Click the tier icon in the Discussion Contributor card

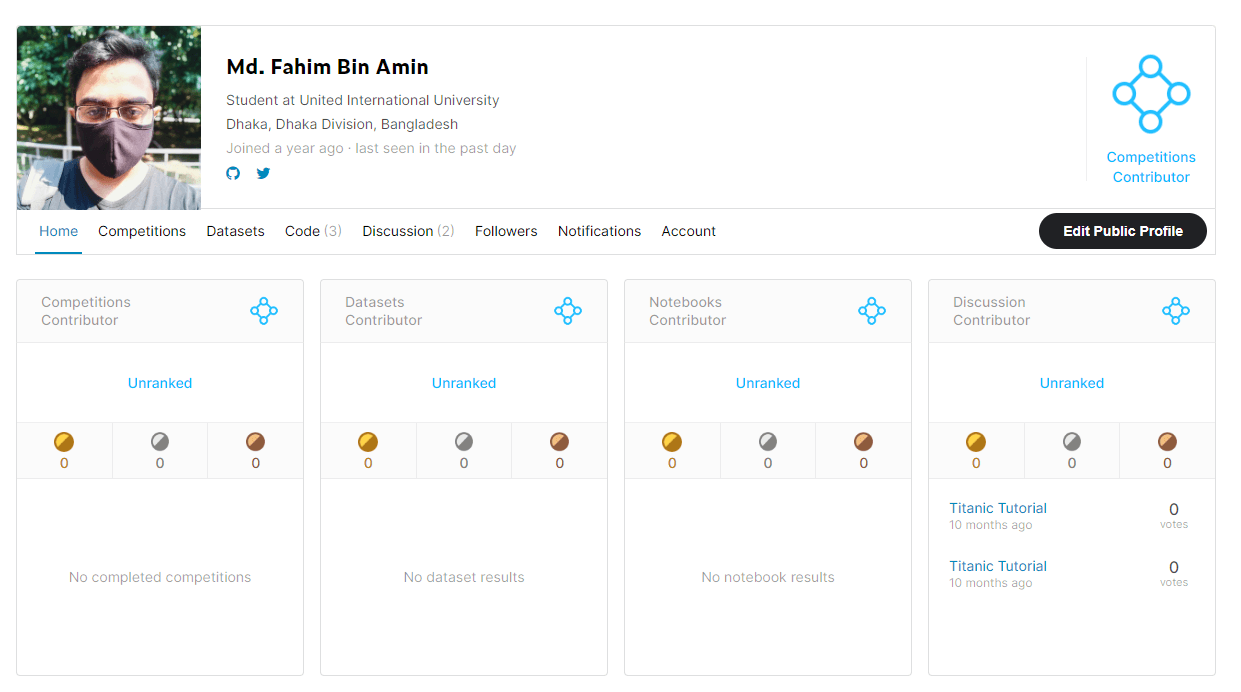click(1176, 311)
